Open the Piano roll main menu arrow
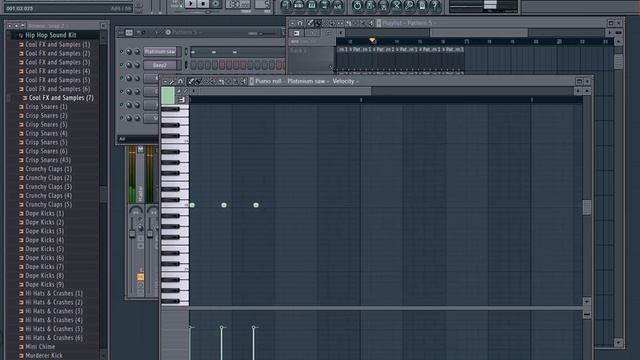 click(x=165, y=82)
